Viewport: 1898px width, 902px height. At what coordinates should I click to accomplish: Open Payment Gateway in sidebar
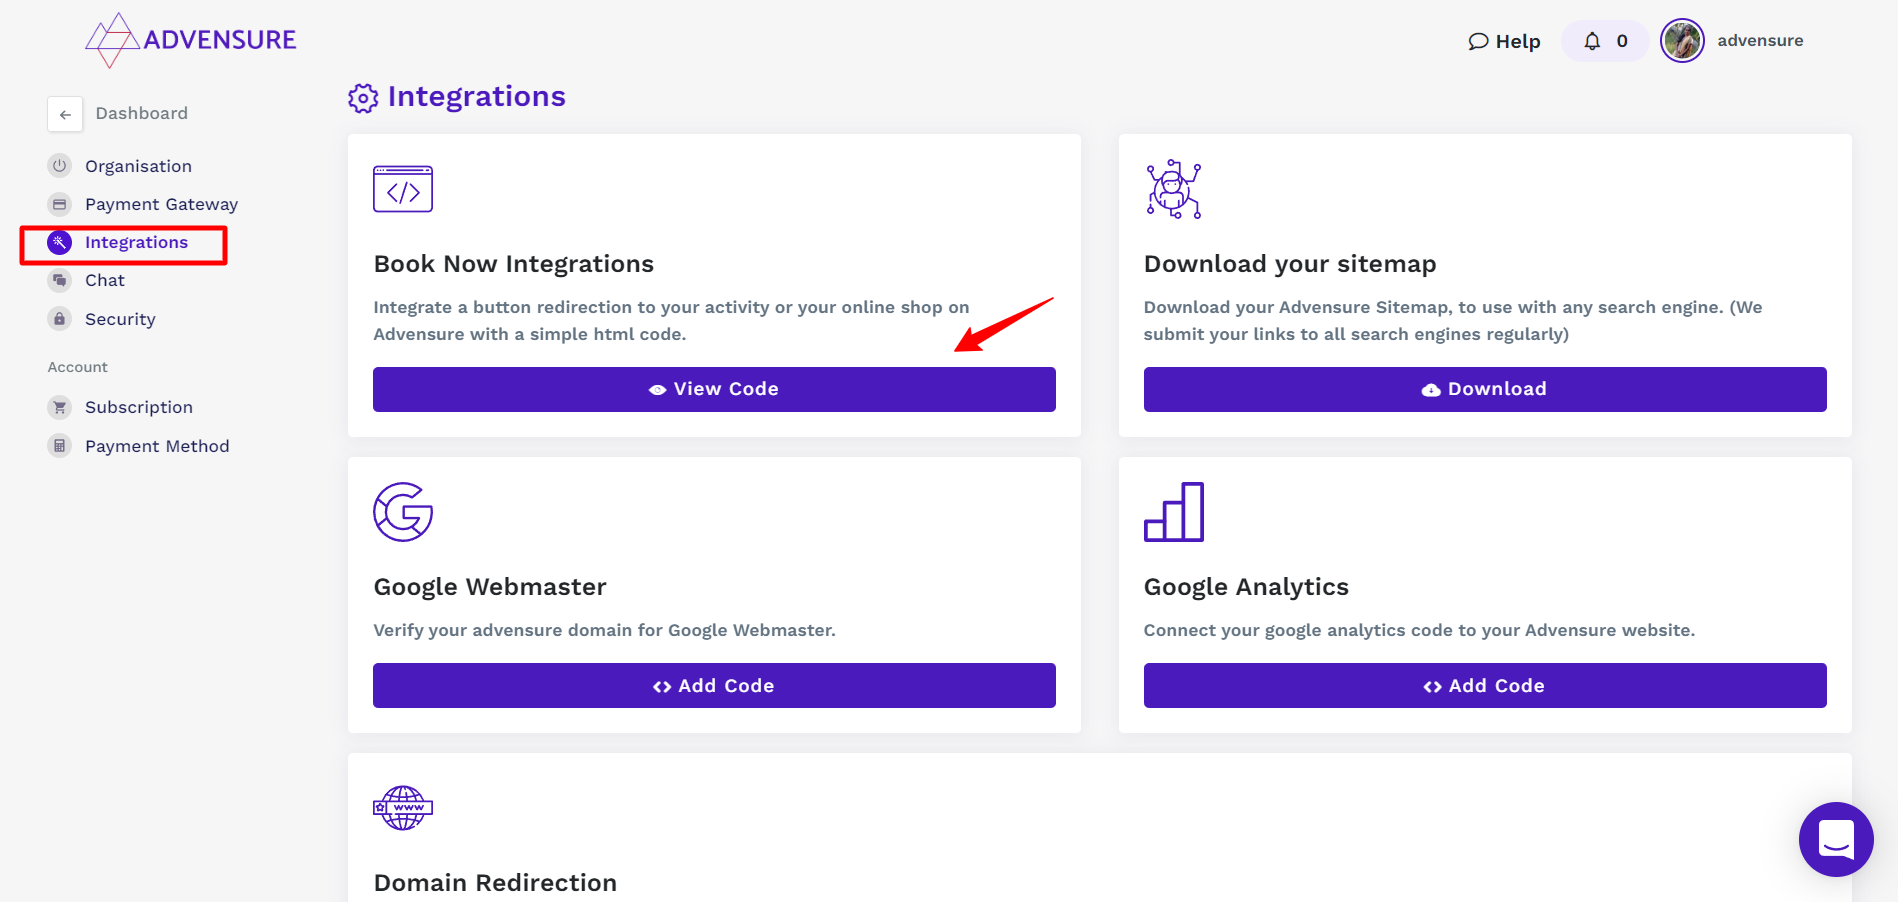[x=161, y=204]
